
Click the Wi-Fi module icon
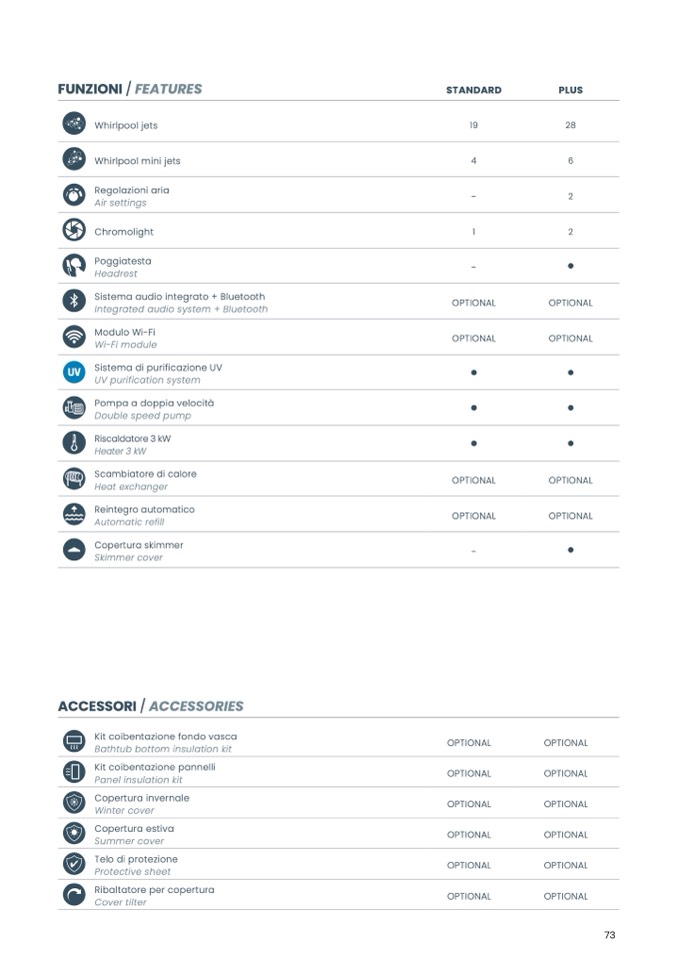[x=73, y=337]
